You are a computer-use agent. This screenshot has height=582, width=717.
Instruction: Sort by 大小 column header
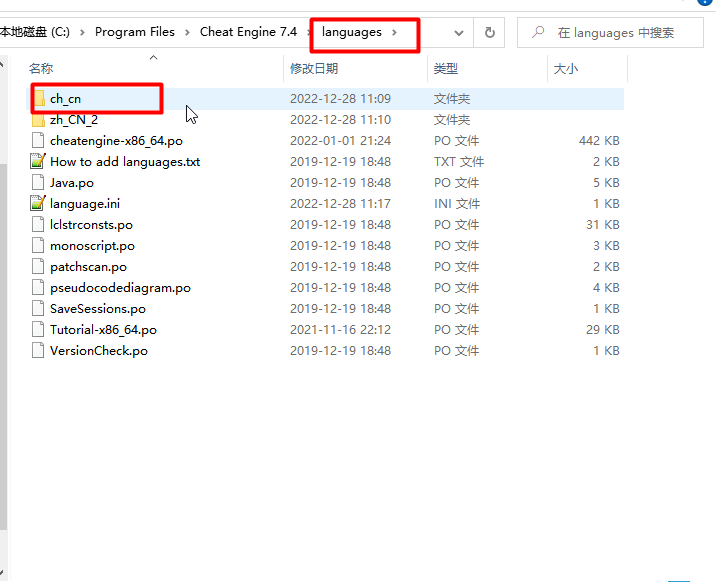click(564, 68)
